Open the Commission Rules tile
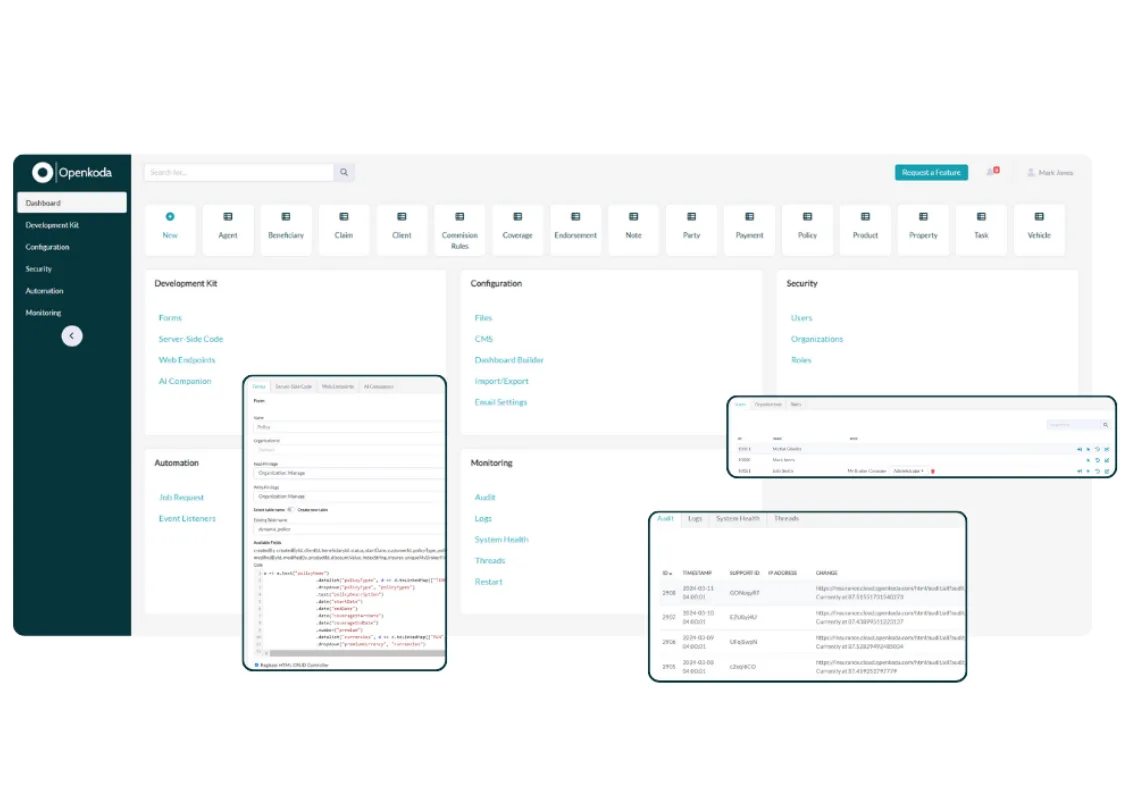This screenshot has width=1125, height=800. pyautogui.click(x=460, y=230)
